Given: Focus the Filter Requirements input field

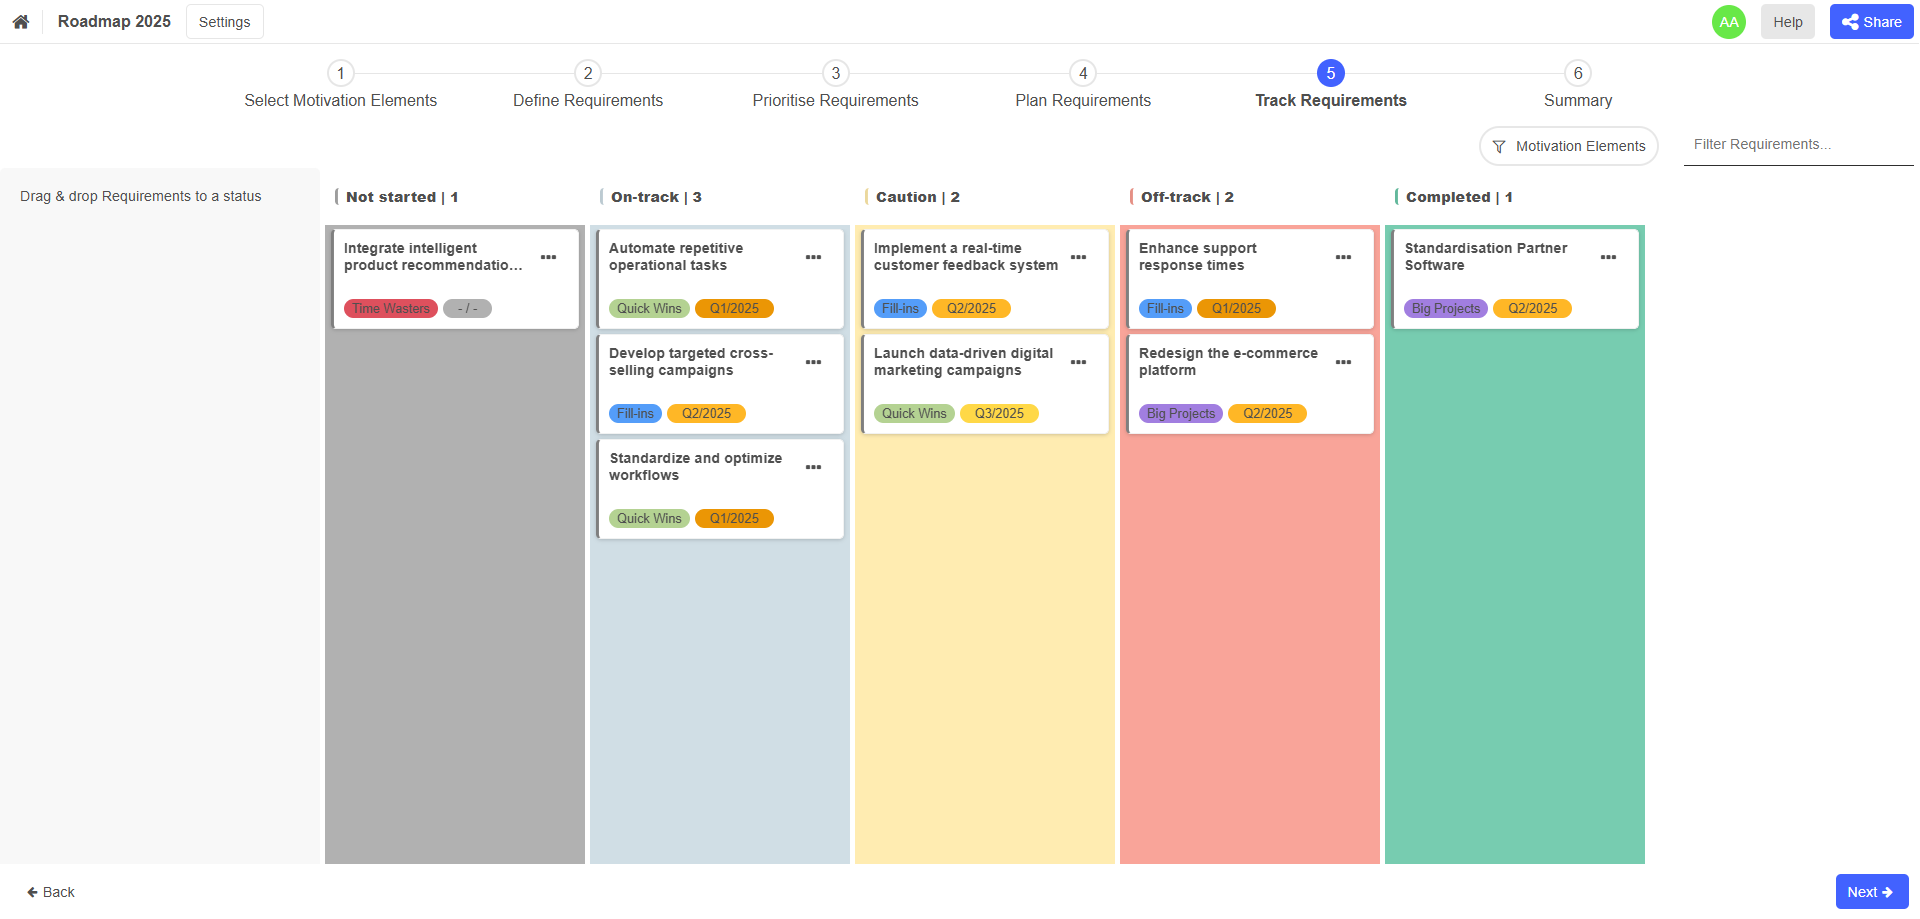Looking at the screenshot, I should [1798, 145].
